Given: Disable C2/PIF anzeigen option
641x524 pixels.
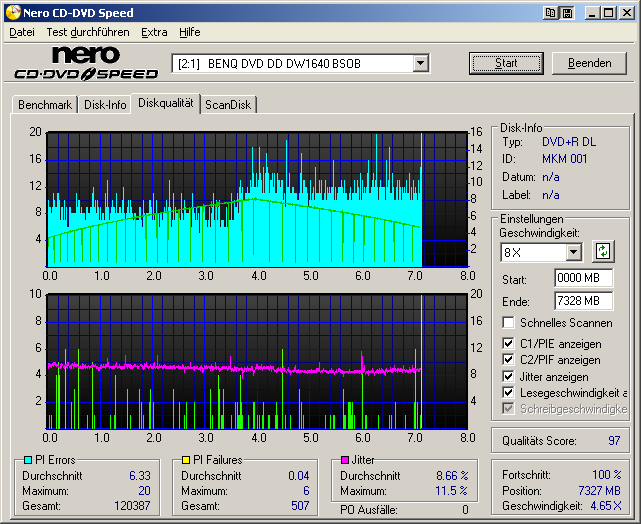Looking at the screenshot, I should [x=509, y=360].
